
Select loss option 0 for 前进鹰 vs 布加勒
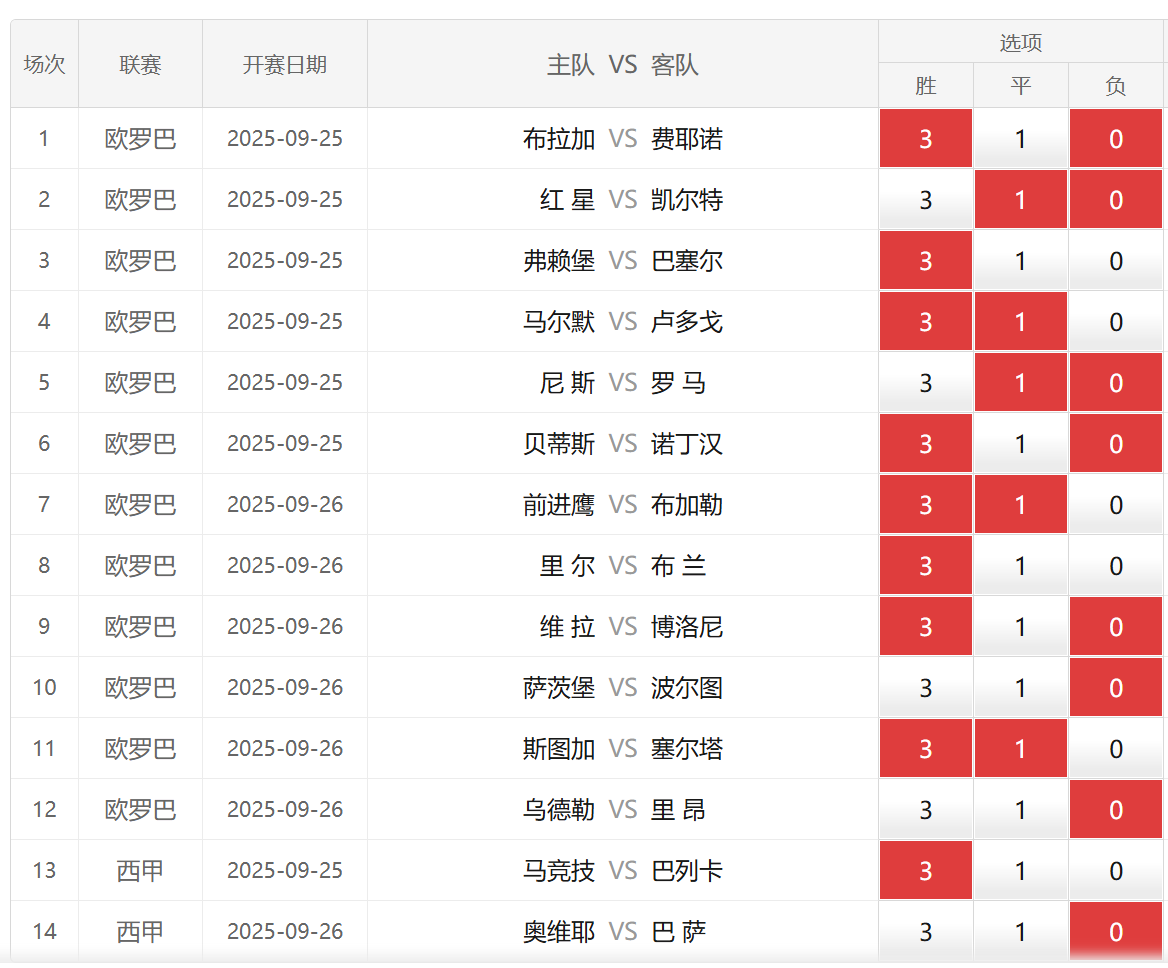pyautogui.click(x=1115, y=505)
